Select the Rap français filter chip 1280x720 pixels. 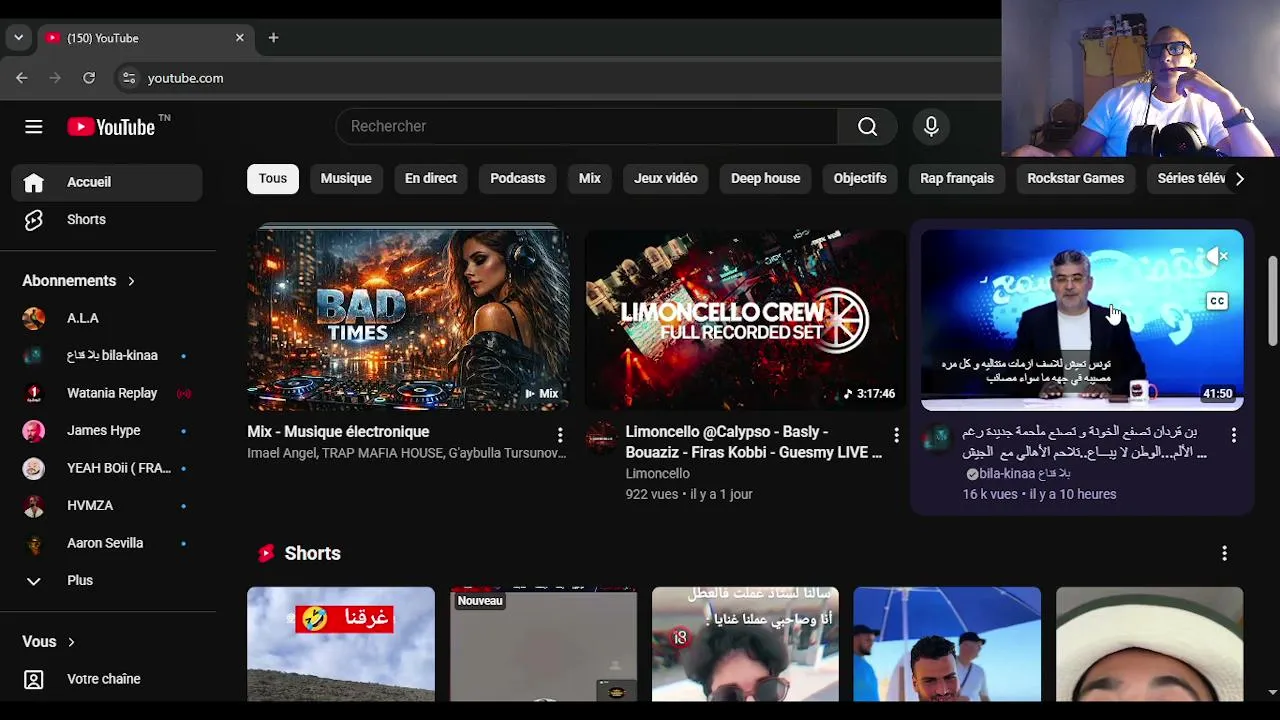click(x=957, y=178)
